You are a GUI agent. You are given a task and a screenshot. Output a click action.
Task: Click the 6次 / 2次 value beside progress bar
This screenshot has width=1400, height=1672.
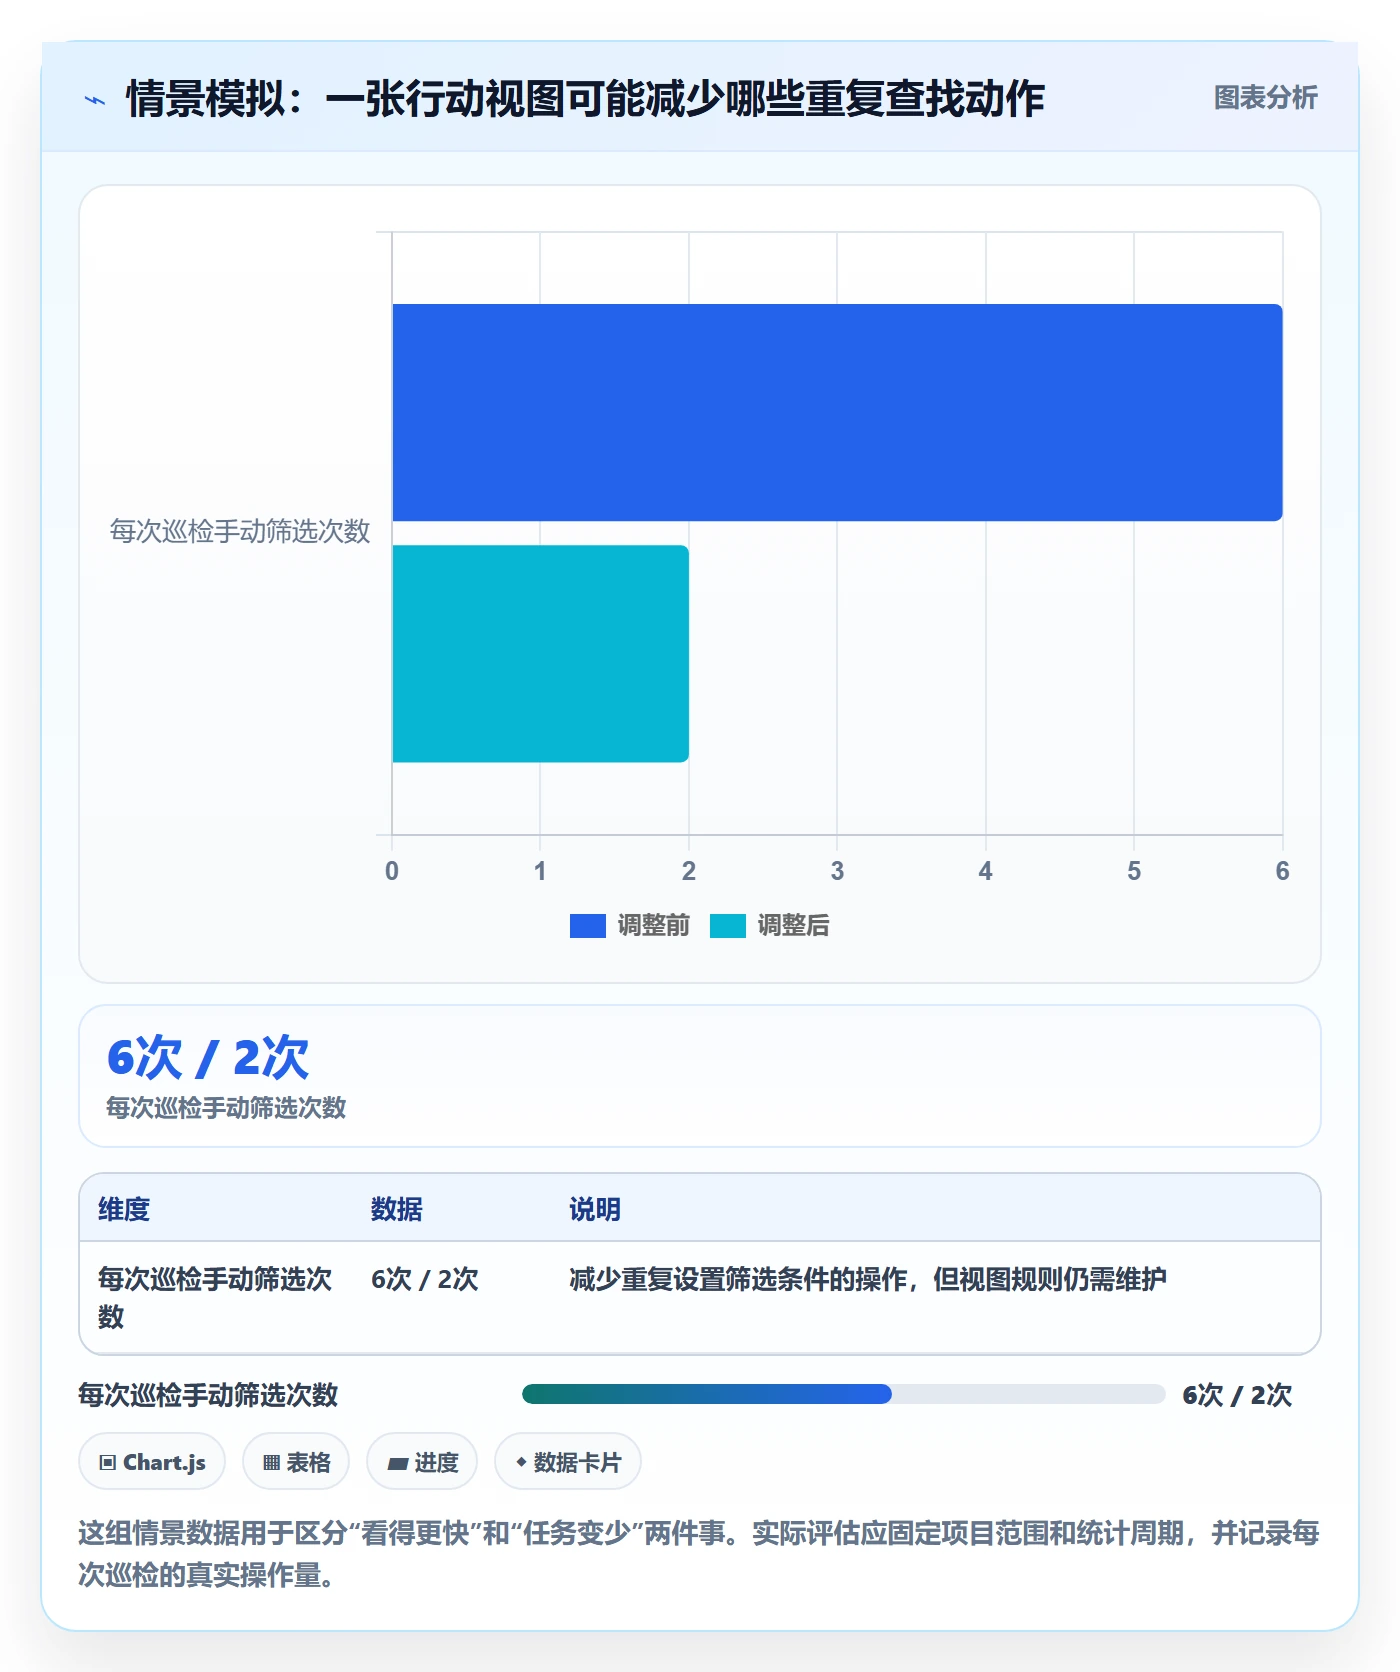pyautogui.click(x=1237, y=1395)
